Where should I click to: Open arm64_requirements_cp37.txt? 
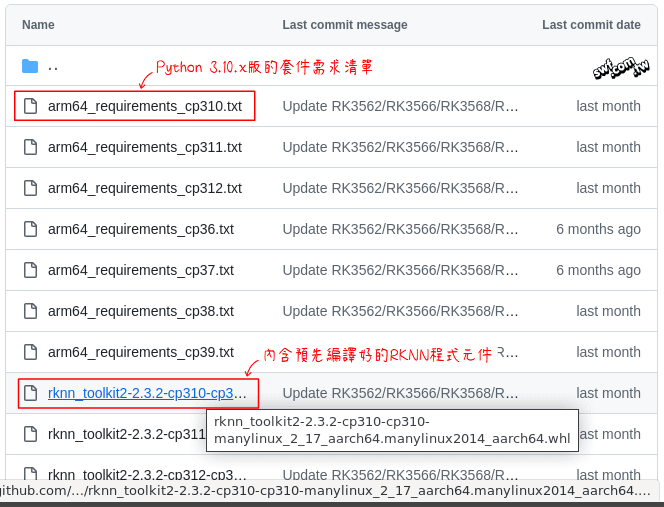(x=141, y=270)
